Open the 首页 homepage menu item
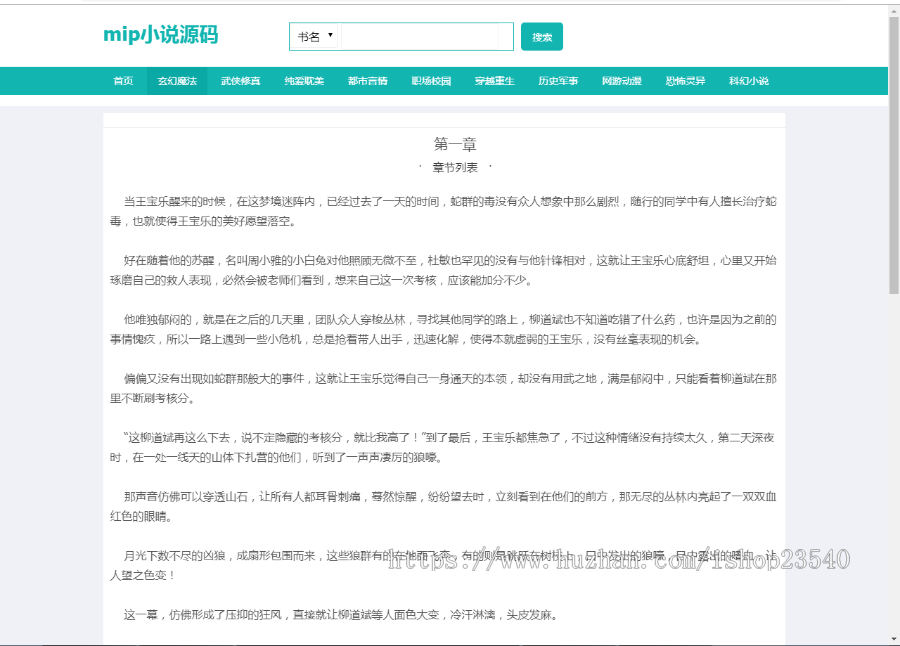 pyautogui.click(x=123, y=81)
